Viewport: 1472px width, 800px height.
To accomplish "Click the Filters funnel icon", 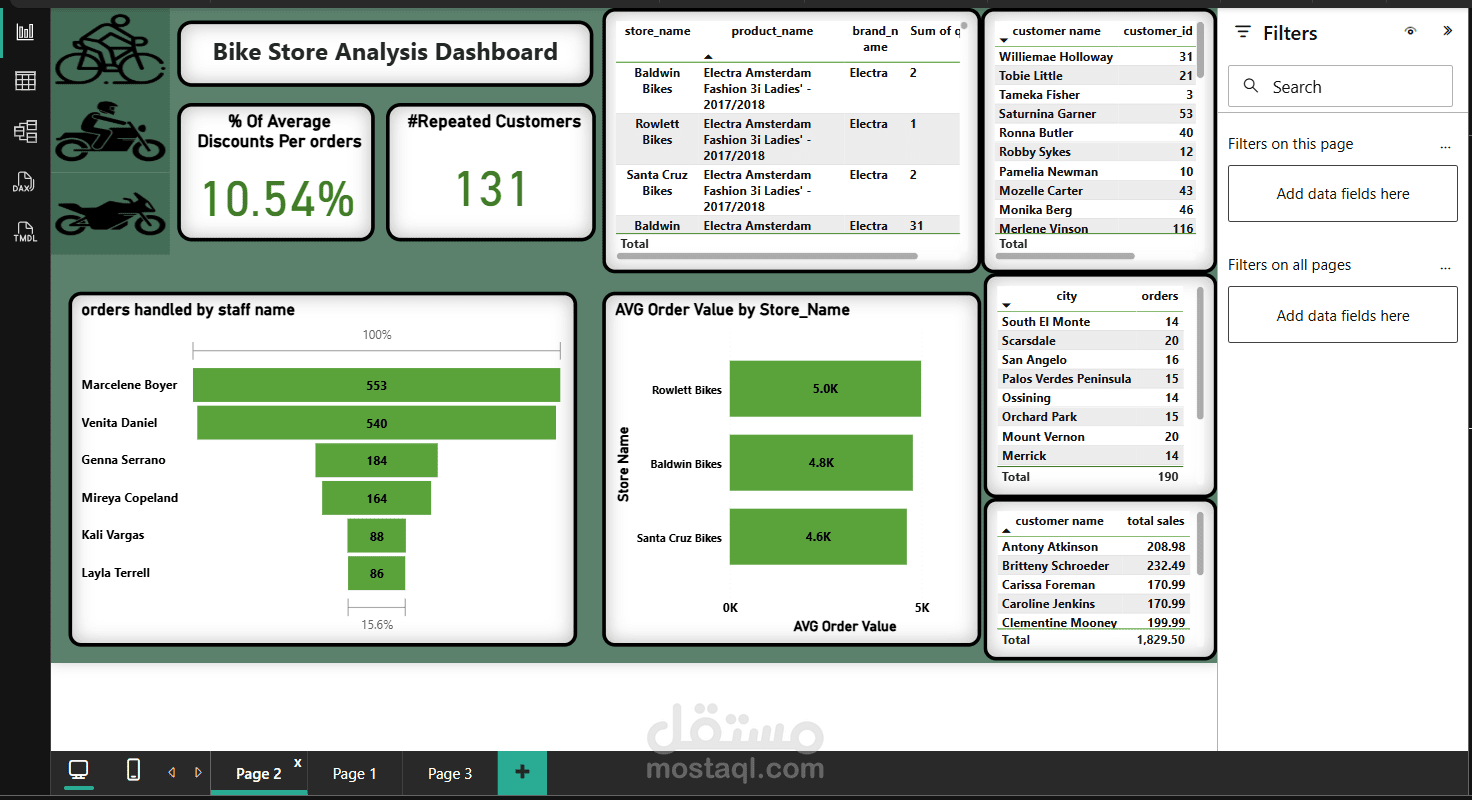I will pos(1243,32).
